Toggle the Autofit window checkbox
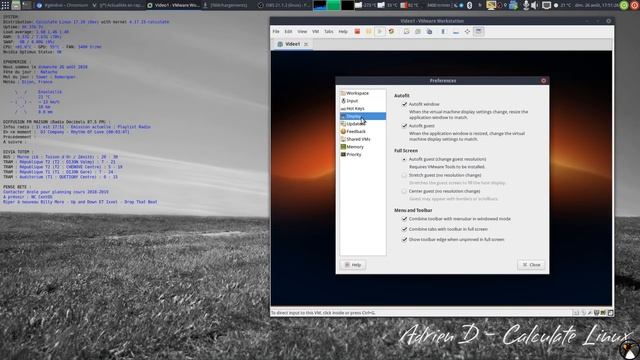Image resolution: width=640 pixels, height=360 pixels. tap(404, 104)
